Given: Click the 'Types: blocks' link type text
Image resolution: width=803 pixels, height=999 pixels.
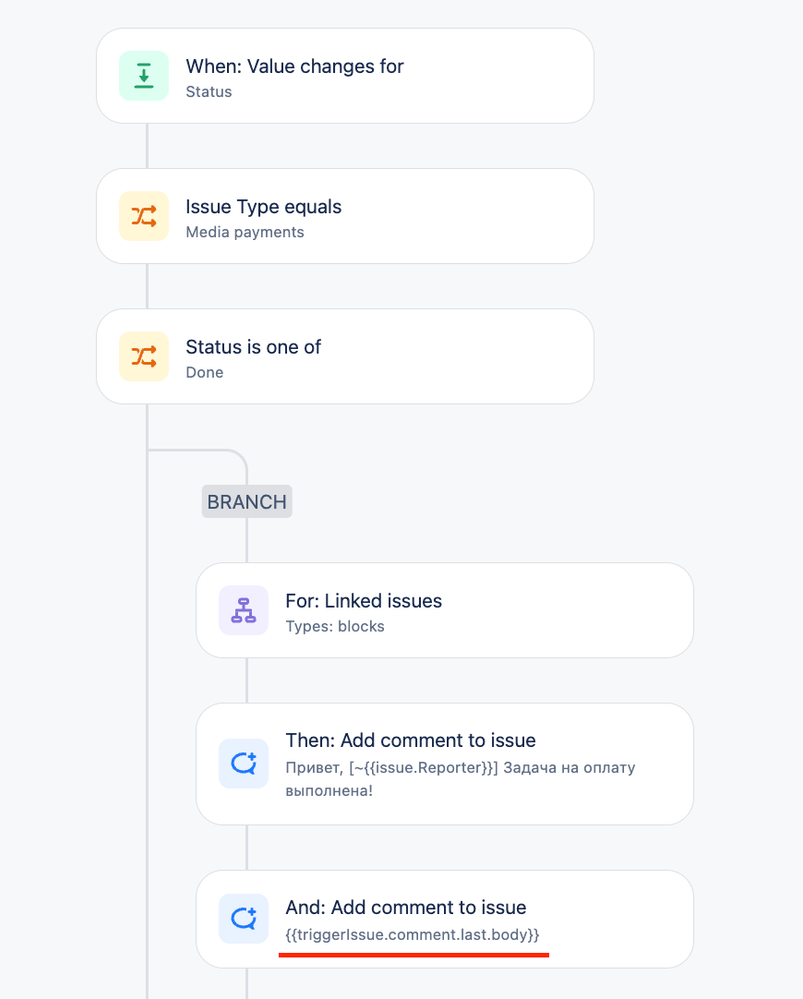Looking at the screenshot, I should (x=335, y=626).
